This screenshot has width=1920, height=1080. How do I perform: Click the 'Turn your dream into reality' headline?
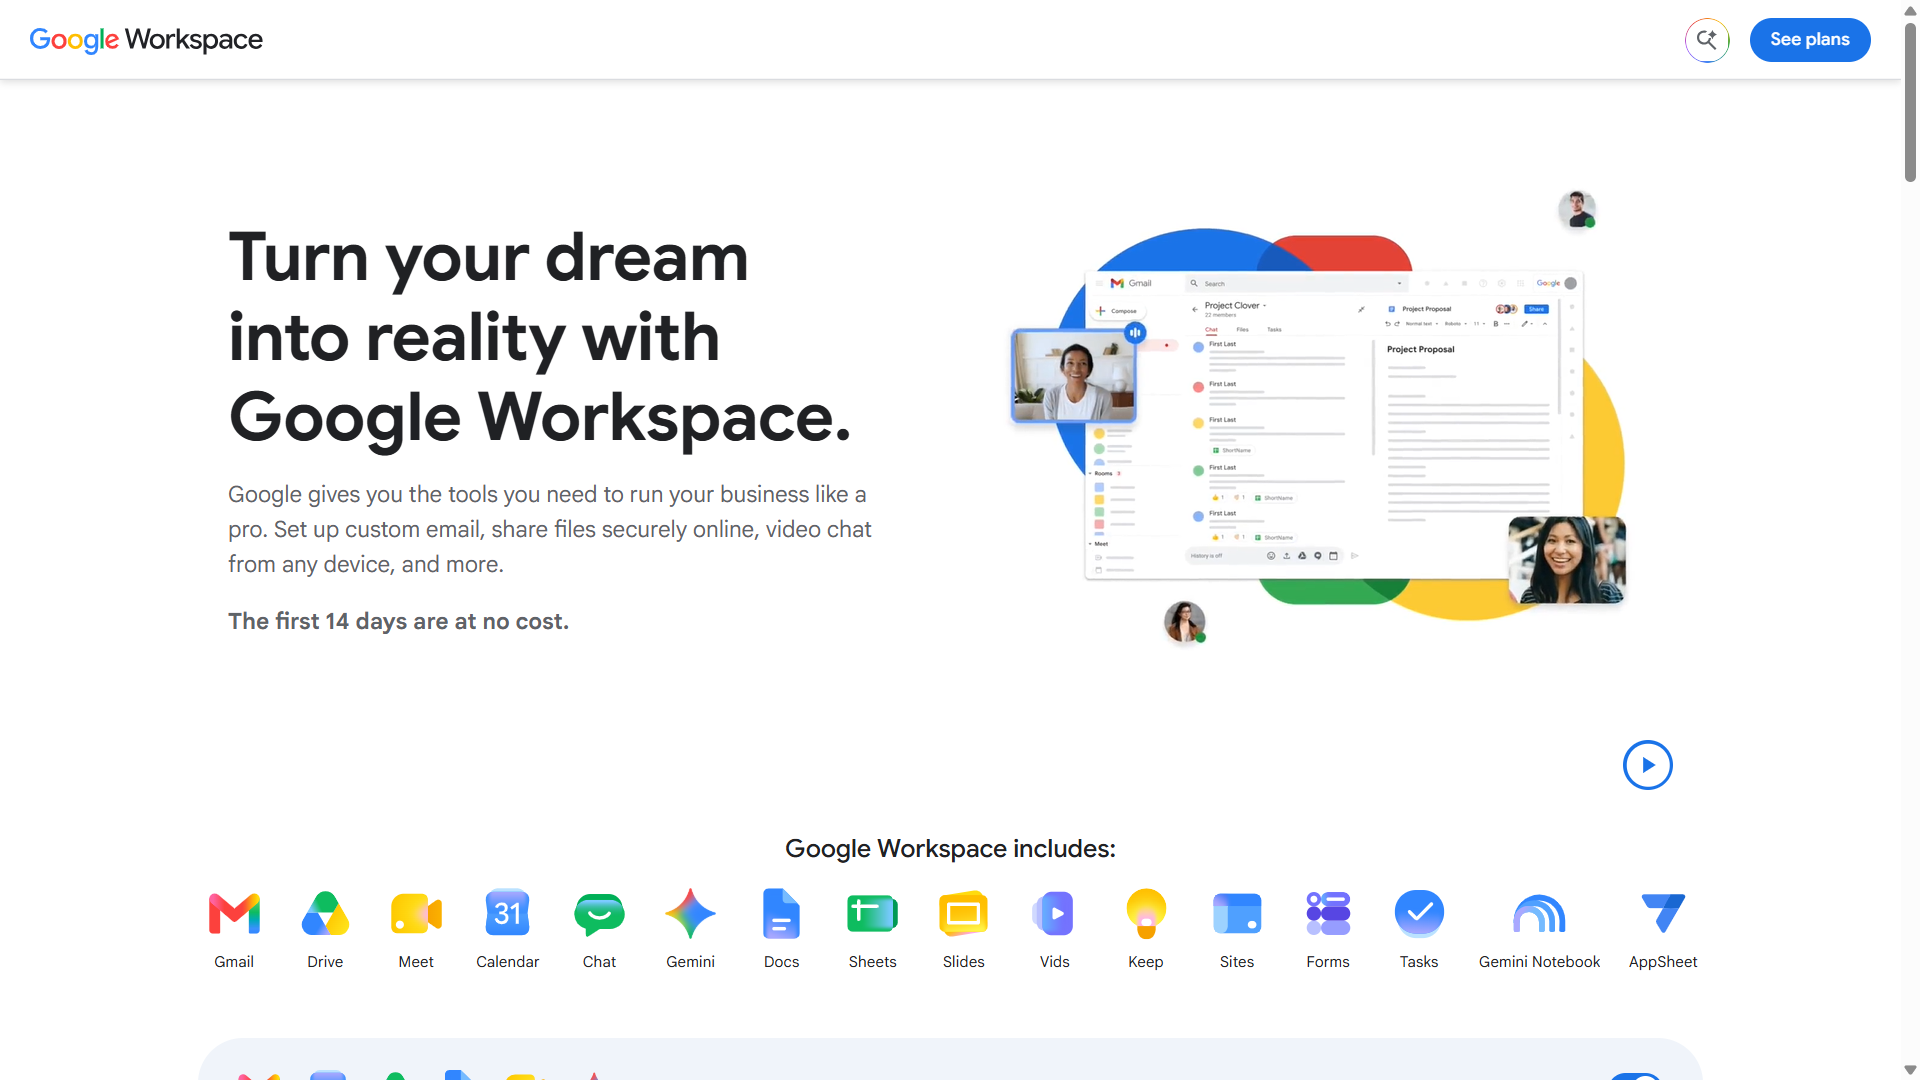(540, 337)
